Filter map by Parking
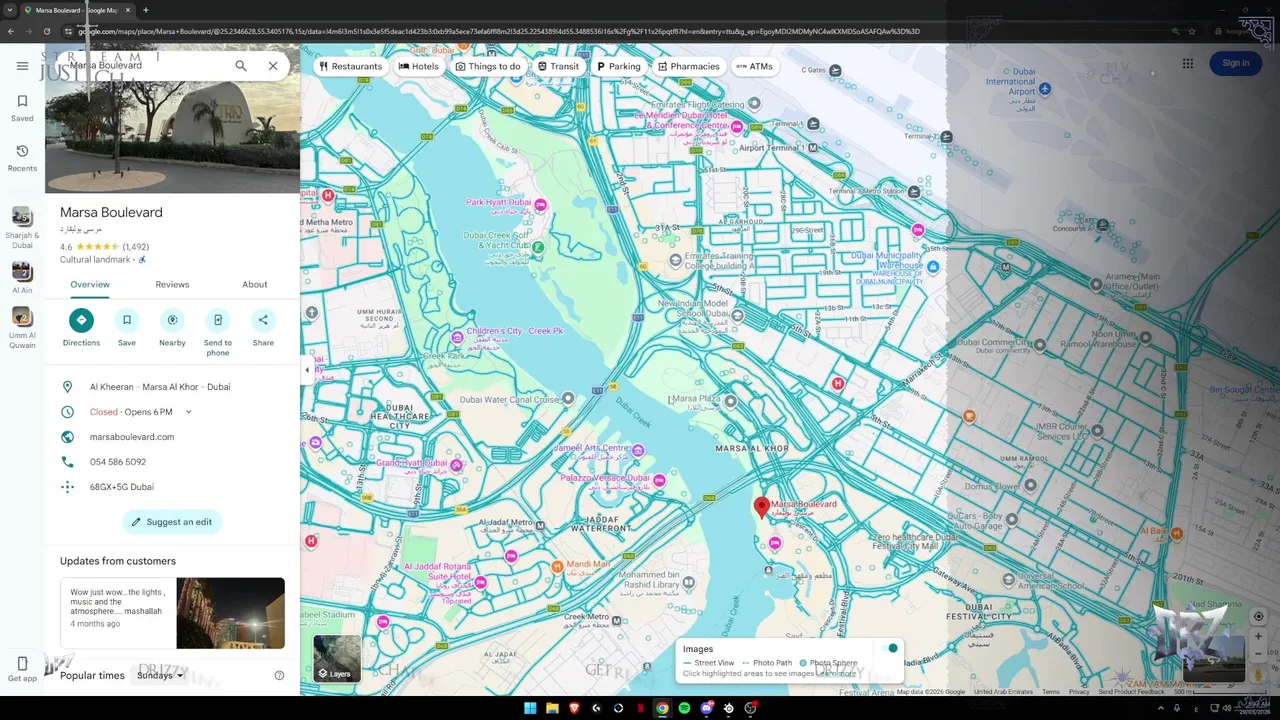This screenshot has height=720, width=1280. (x=619, y=66)
